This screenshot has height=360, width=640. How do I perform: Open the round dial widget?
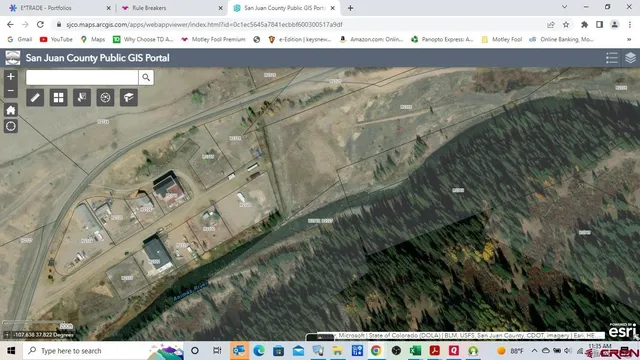click(x=105, y=98)
